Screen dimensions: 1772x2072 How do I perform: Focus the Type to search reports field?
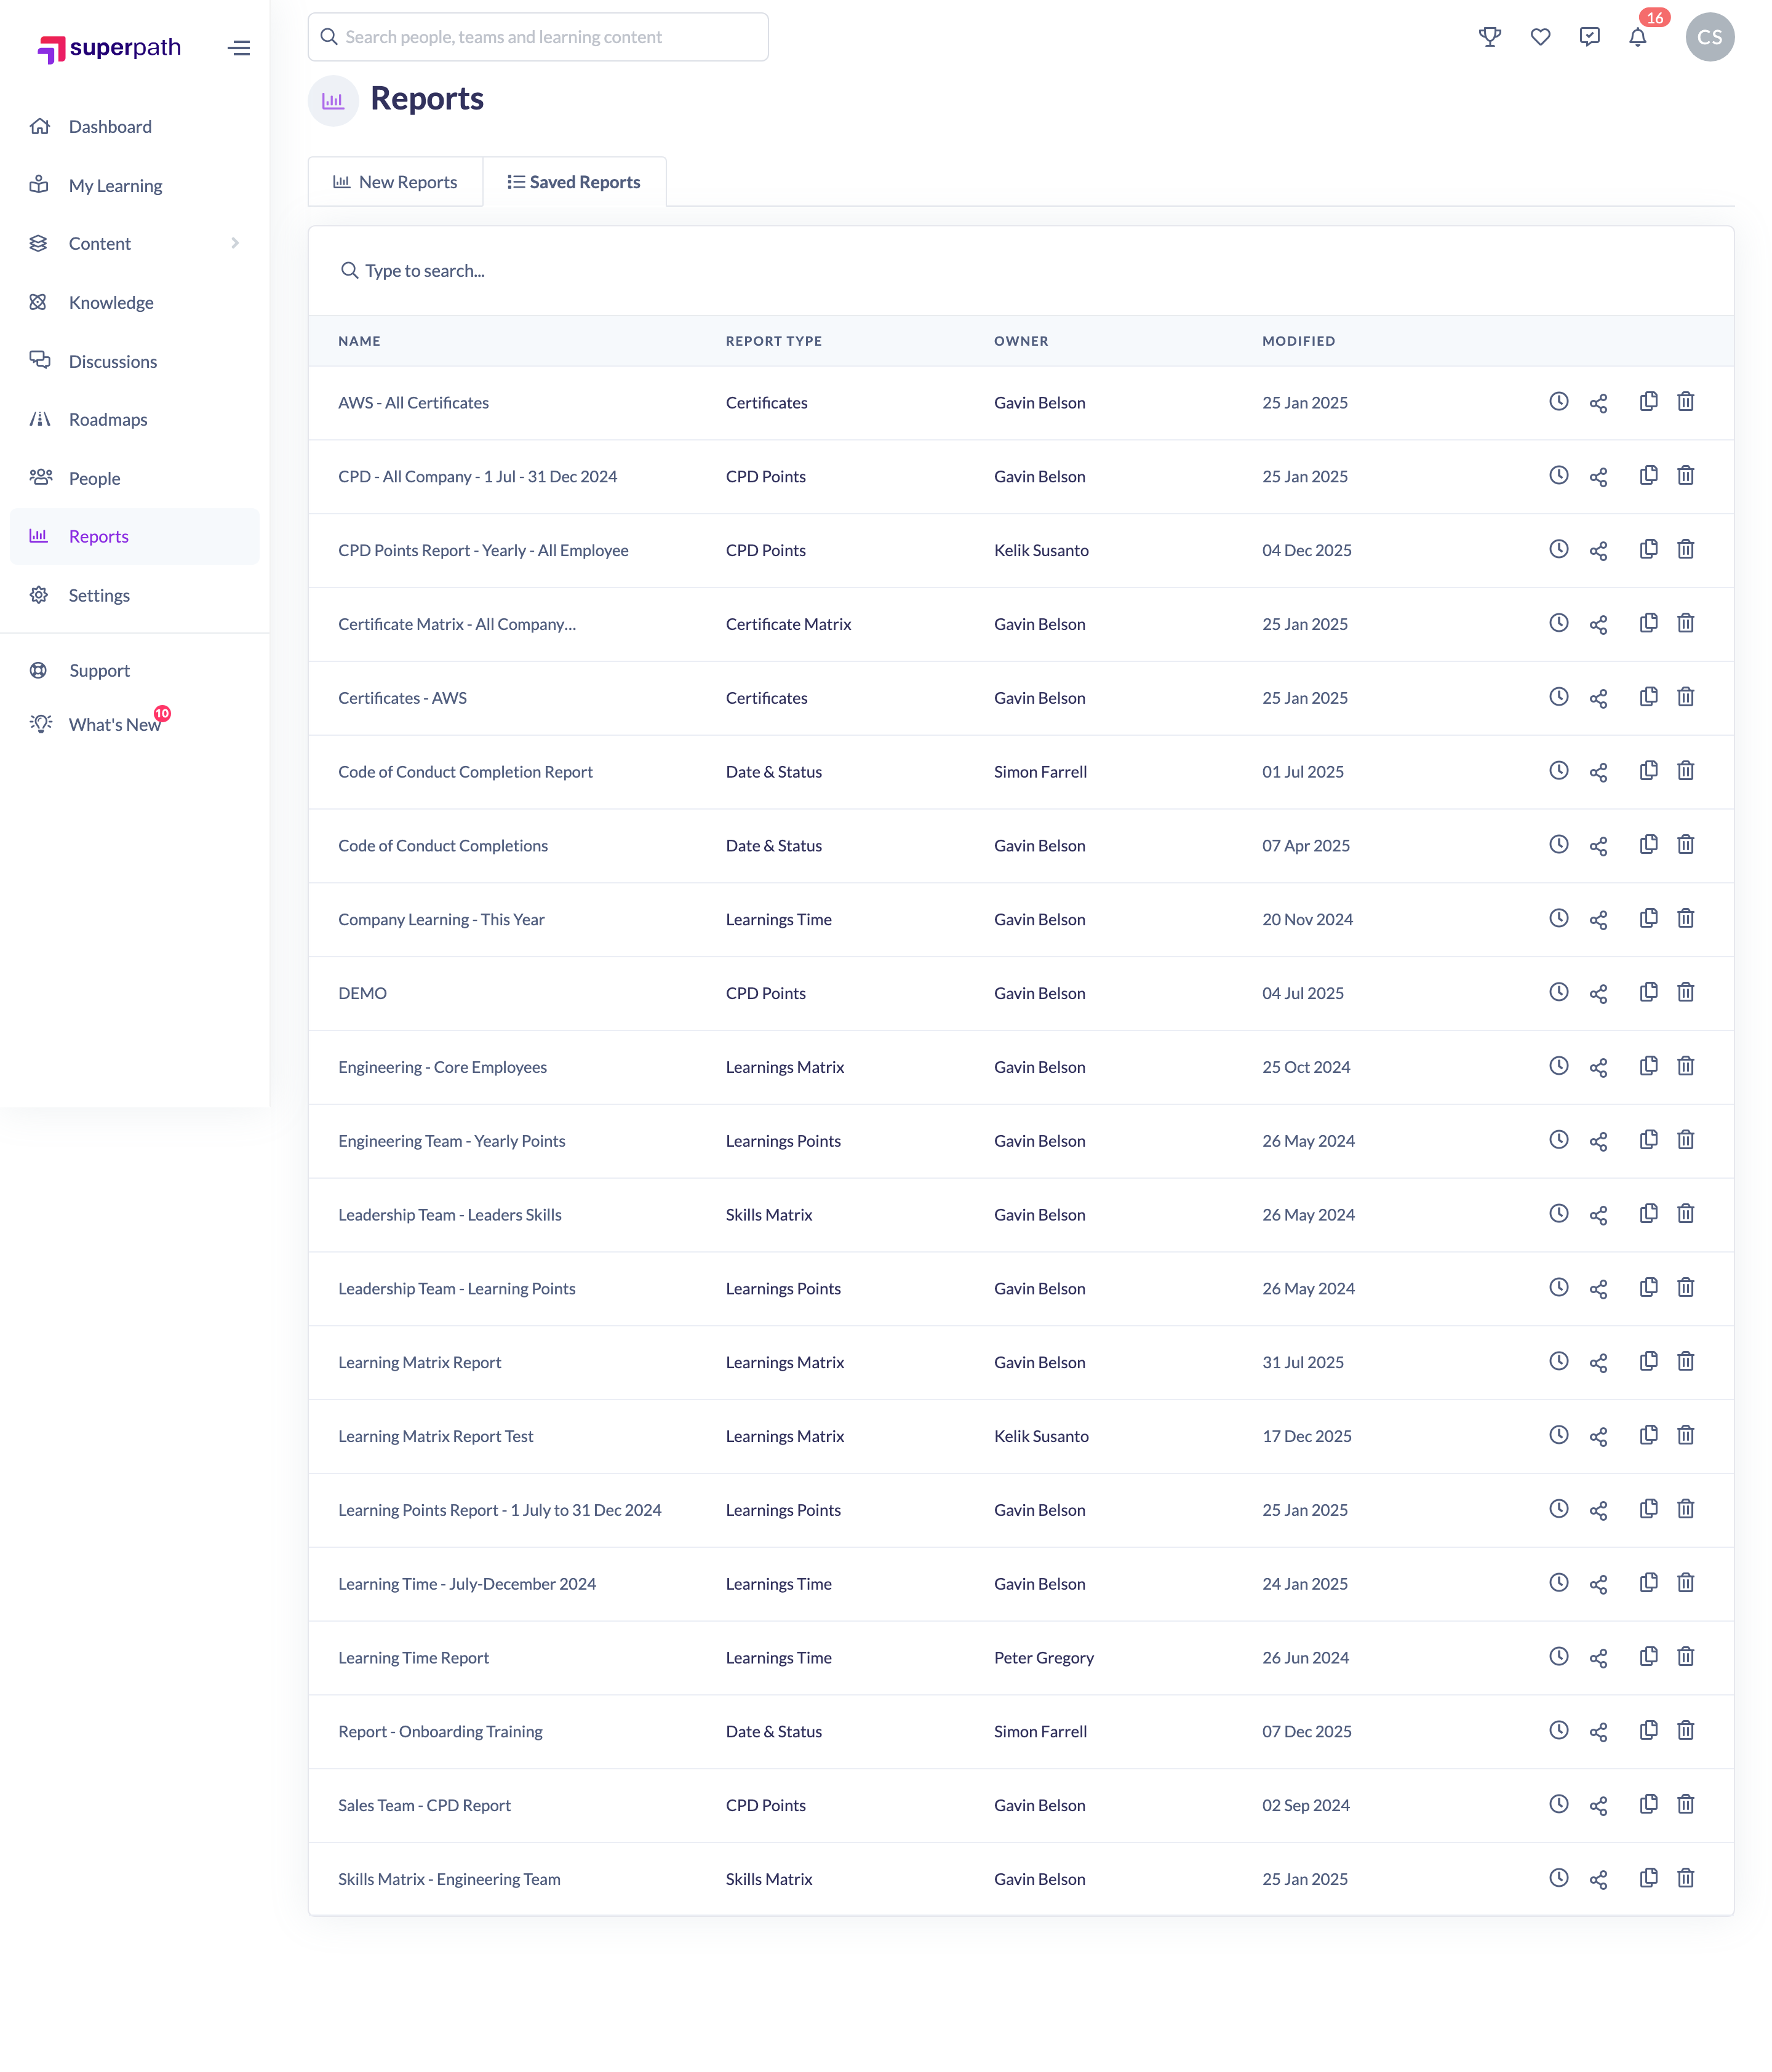click(x=1021, y=271)
